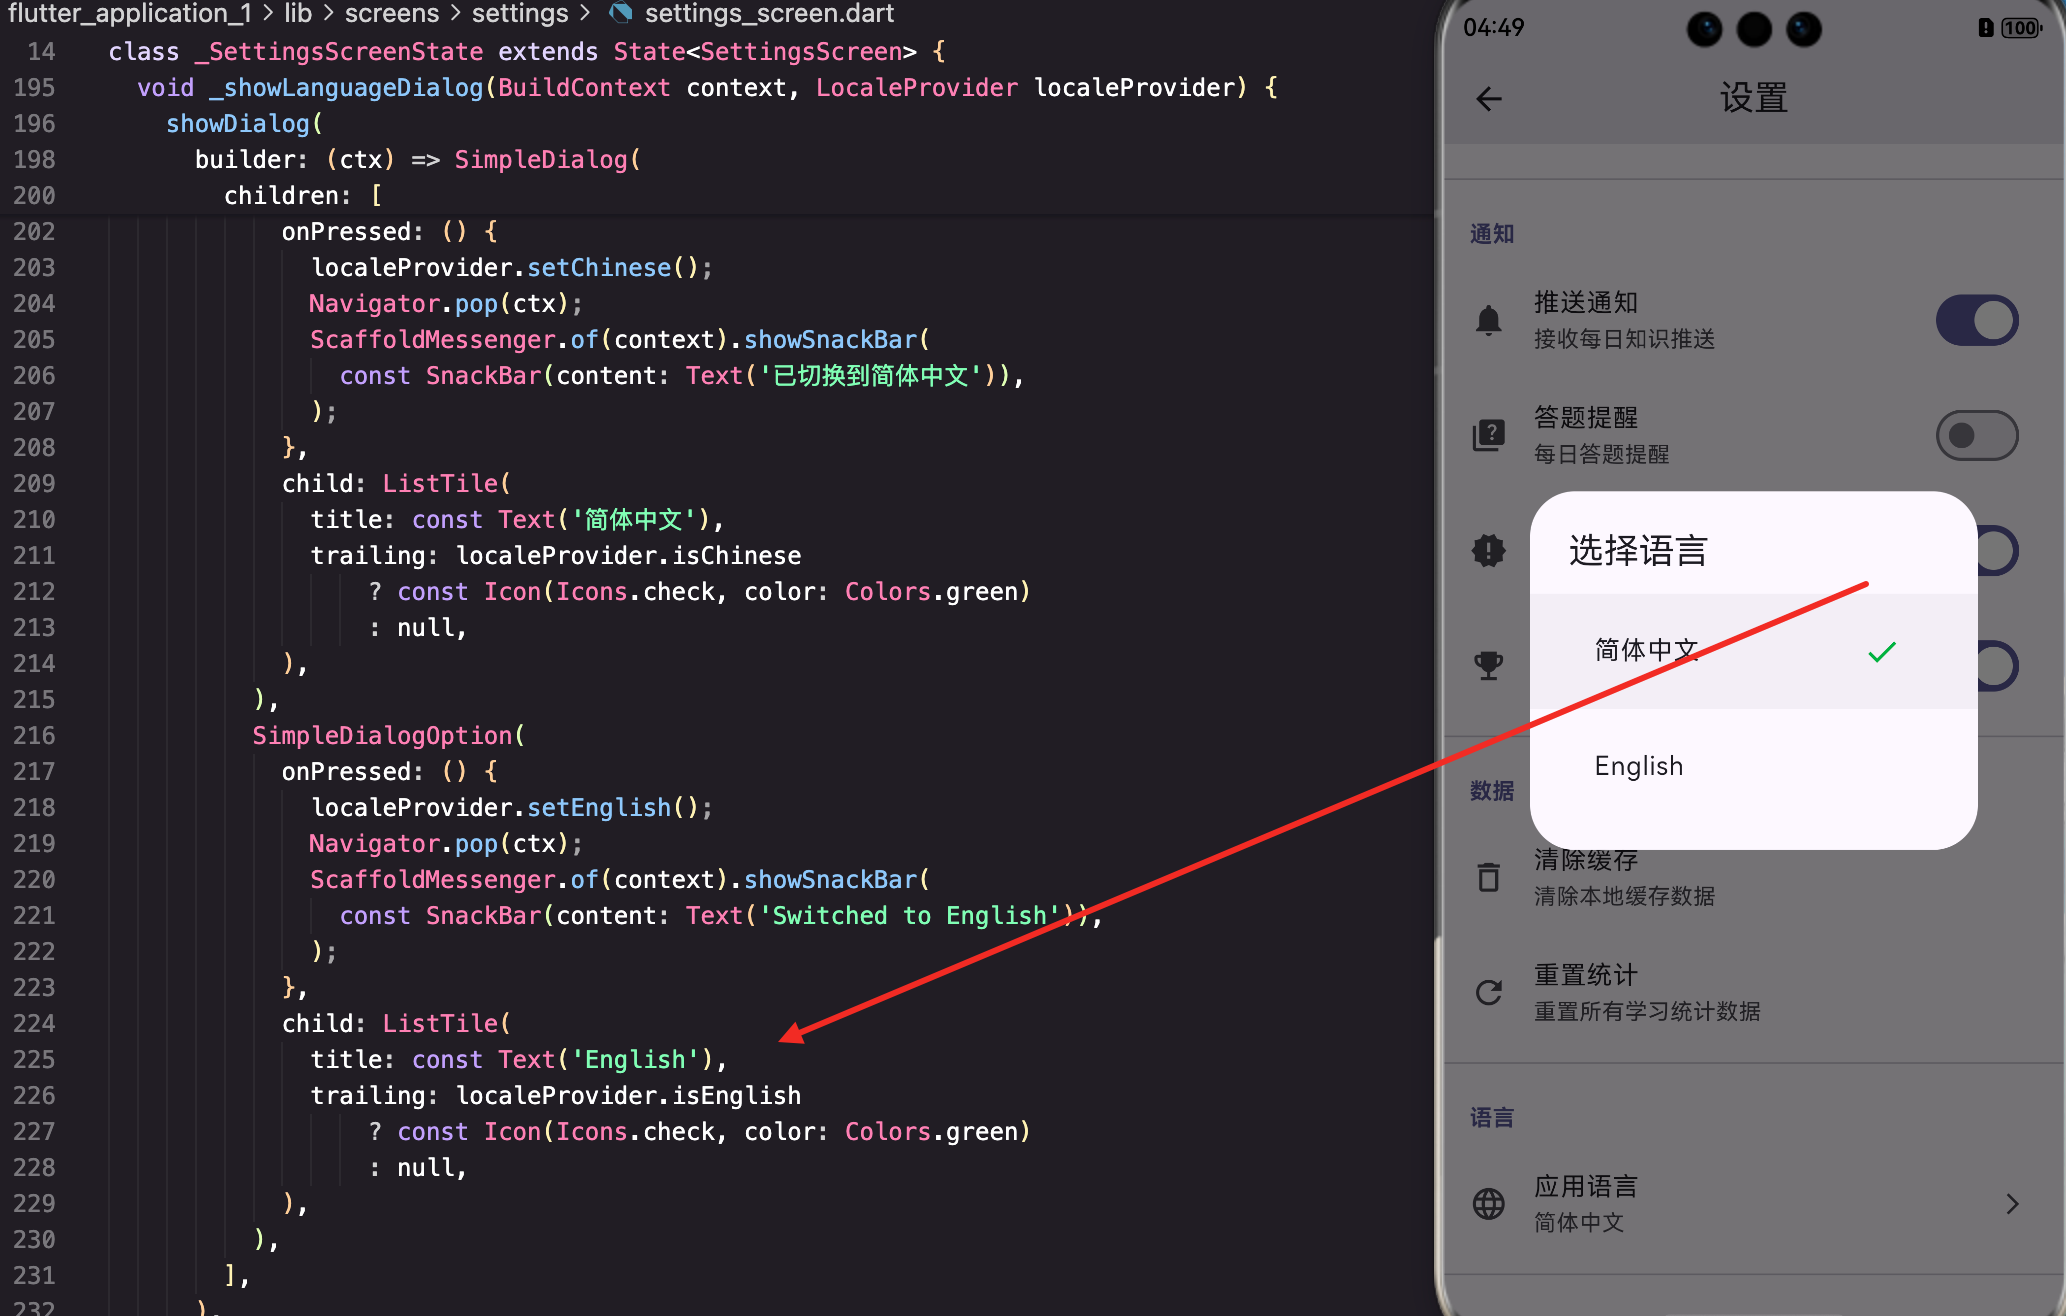Click 重置所有学习统计数据 subtitle
Viewport: 2066px width, 1316px height.
click(1647, 1011)
